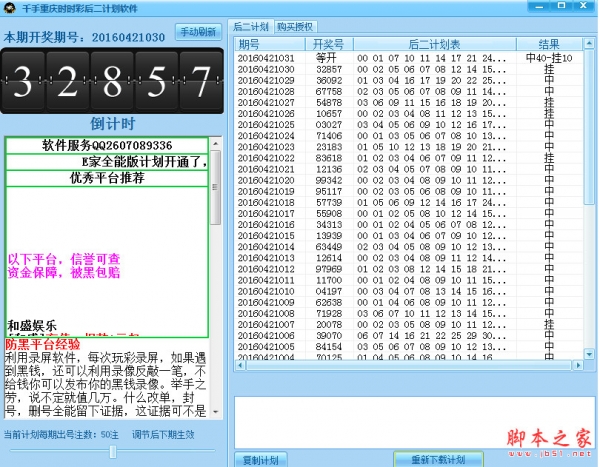600x467 pixels.
Task: Select row 20160421019 with number 95117
Action: pyautogui.click(x=409, y=191)
